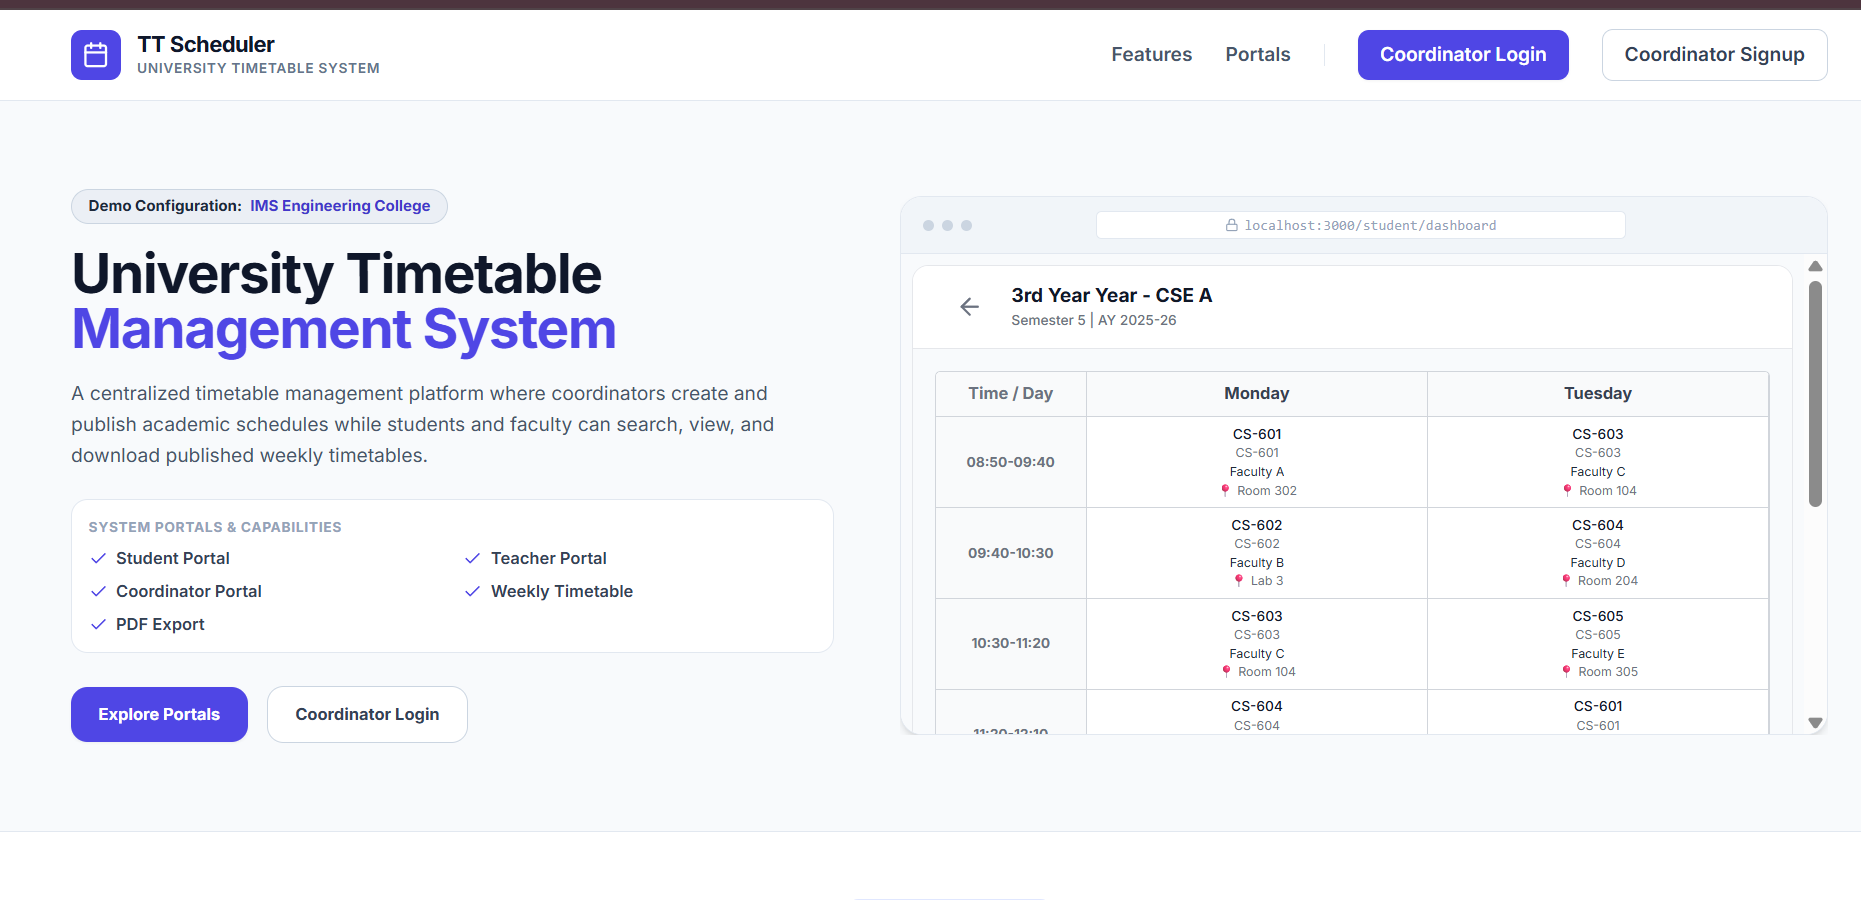Viewport: 1861px width, 900px height.
Task: Click the Student Portal label
Action: (173, 558)
